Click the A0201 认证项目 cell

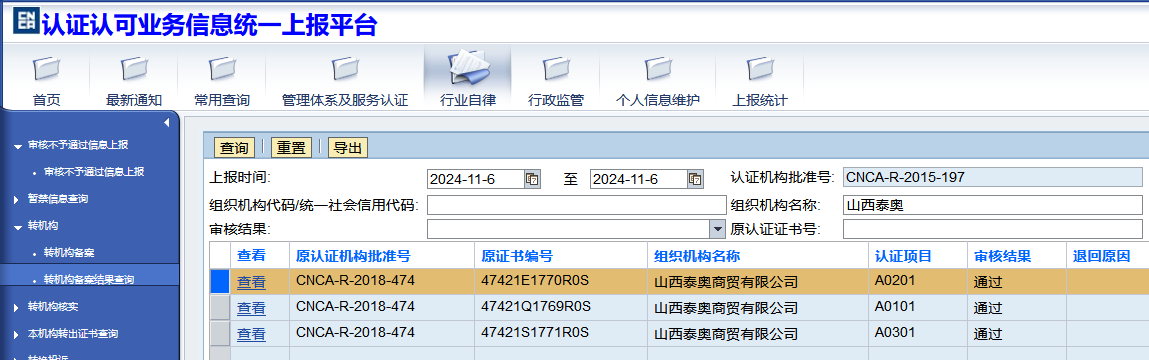click(x=917, y=282)
